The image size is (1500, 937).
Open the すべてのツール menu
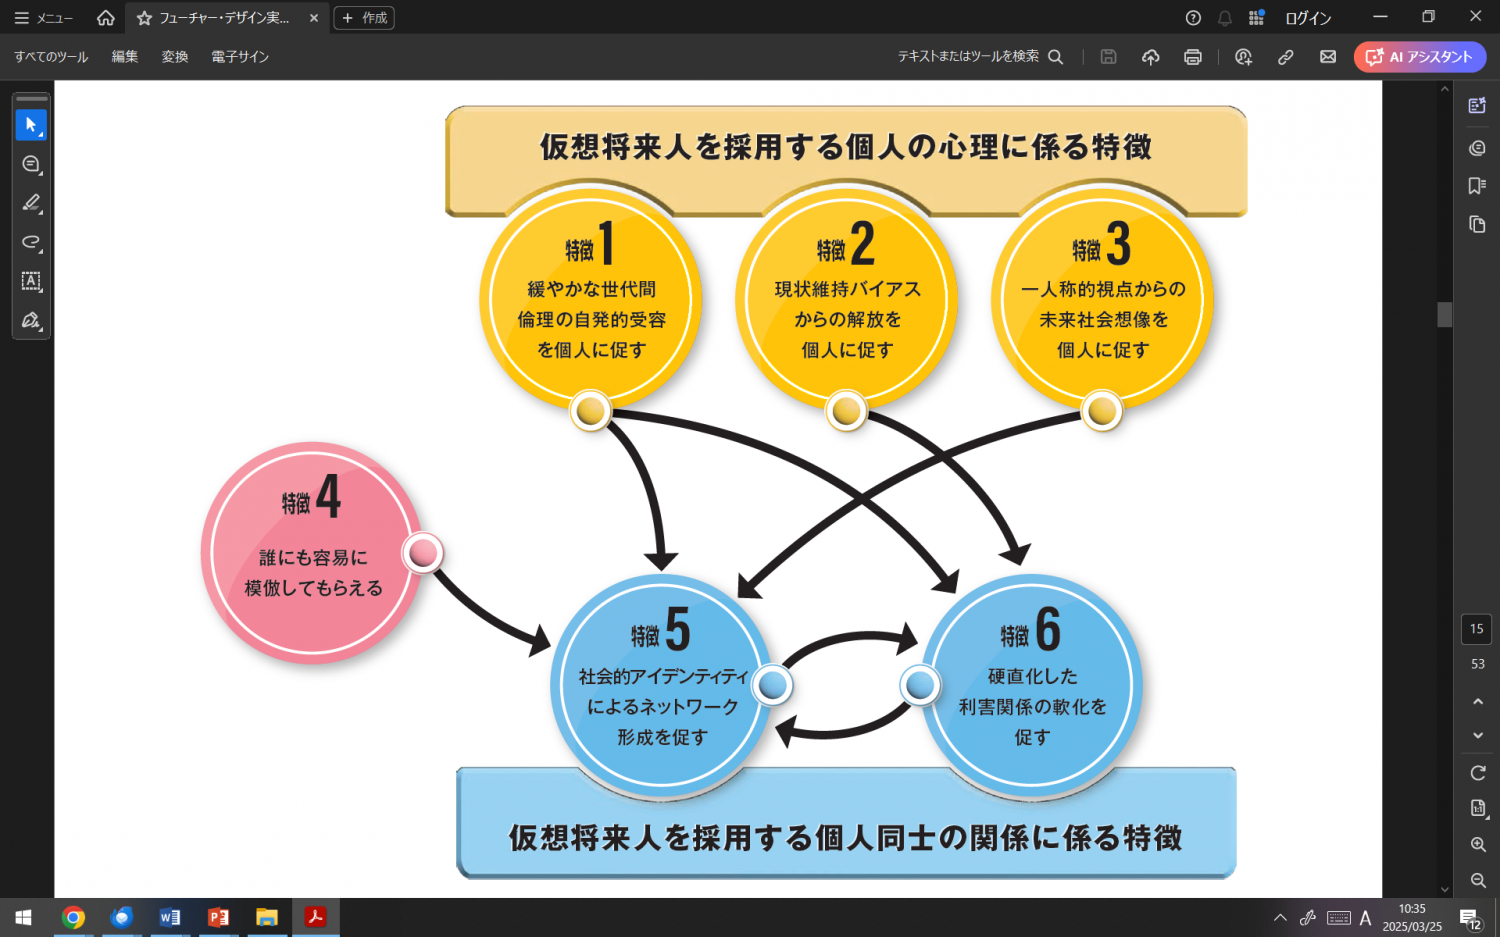click(x=51, y=57)
